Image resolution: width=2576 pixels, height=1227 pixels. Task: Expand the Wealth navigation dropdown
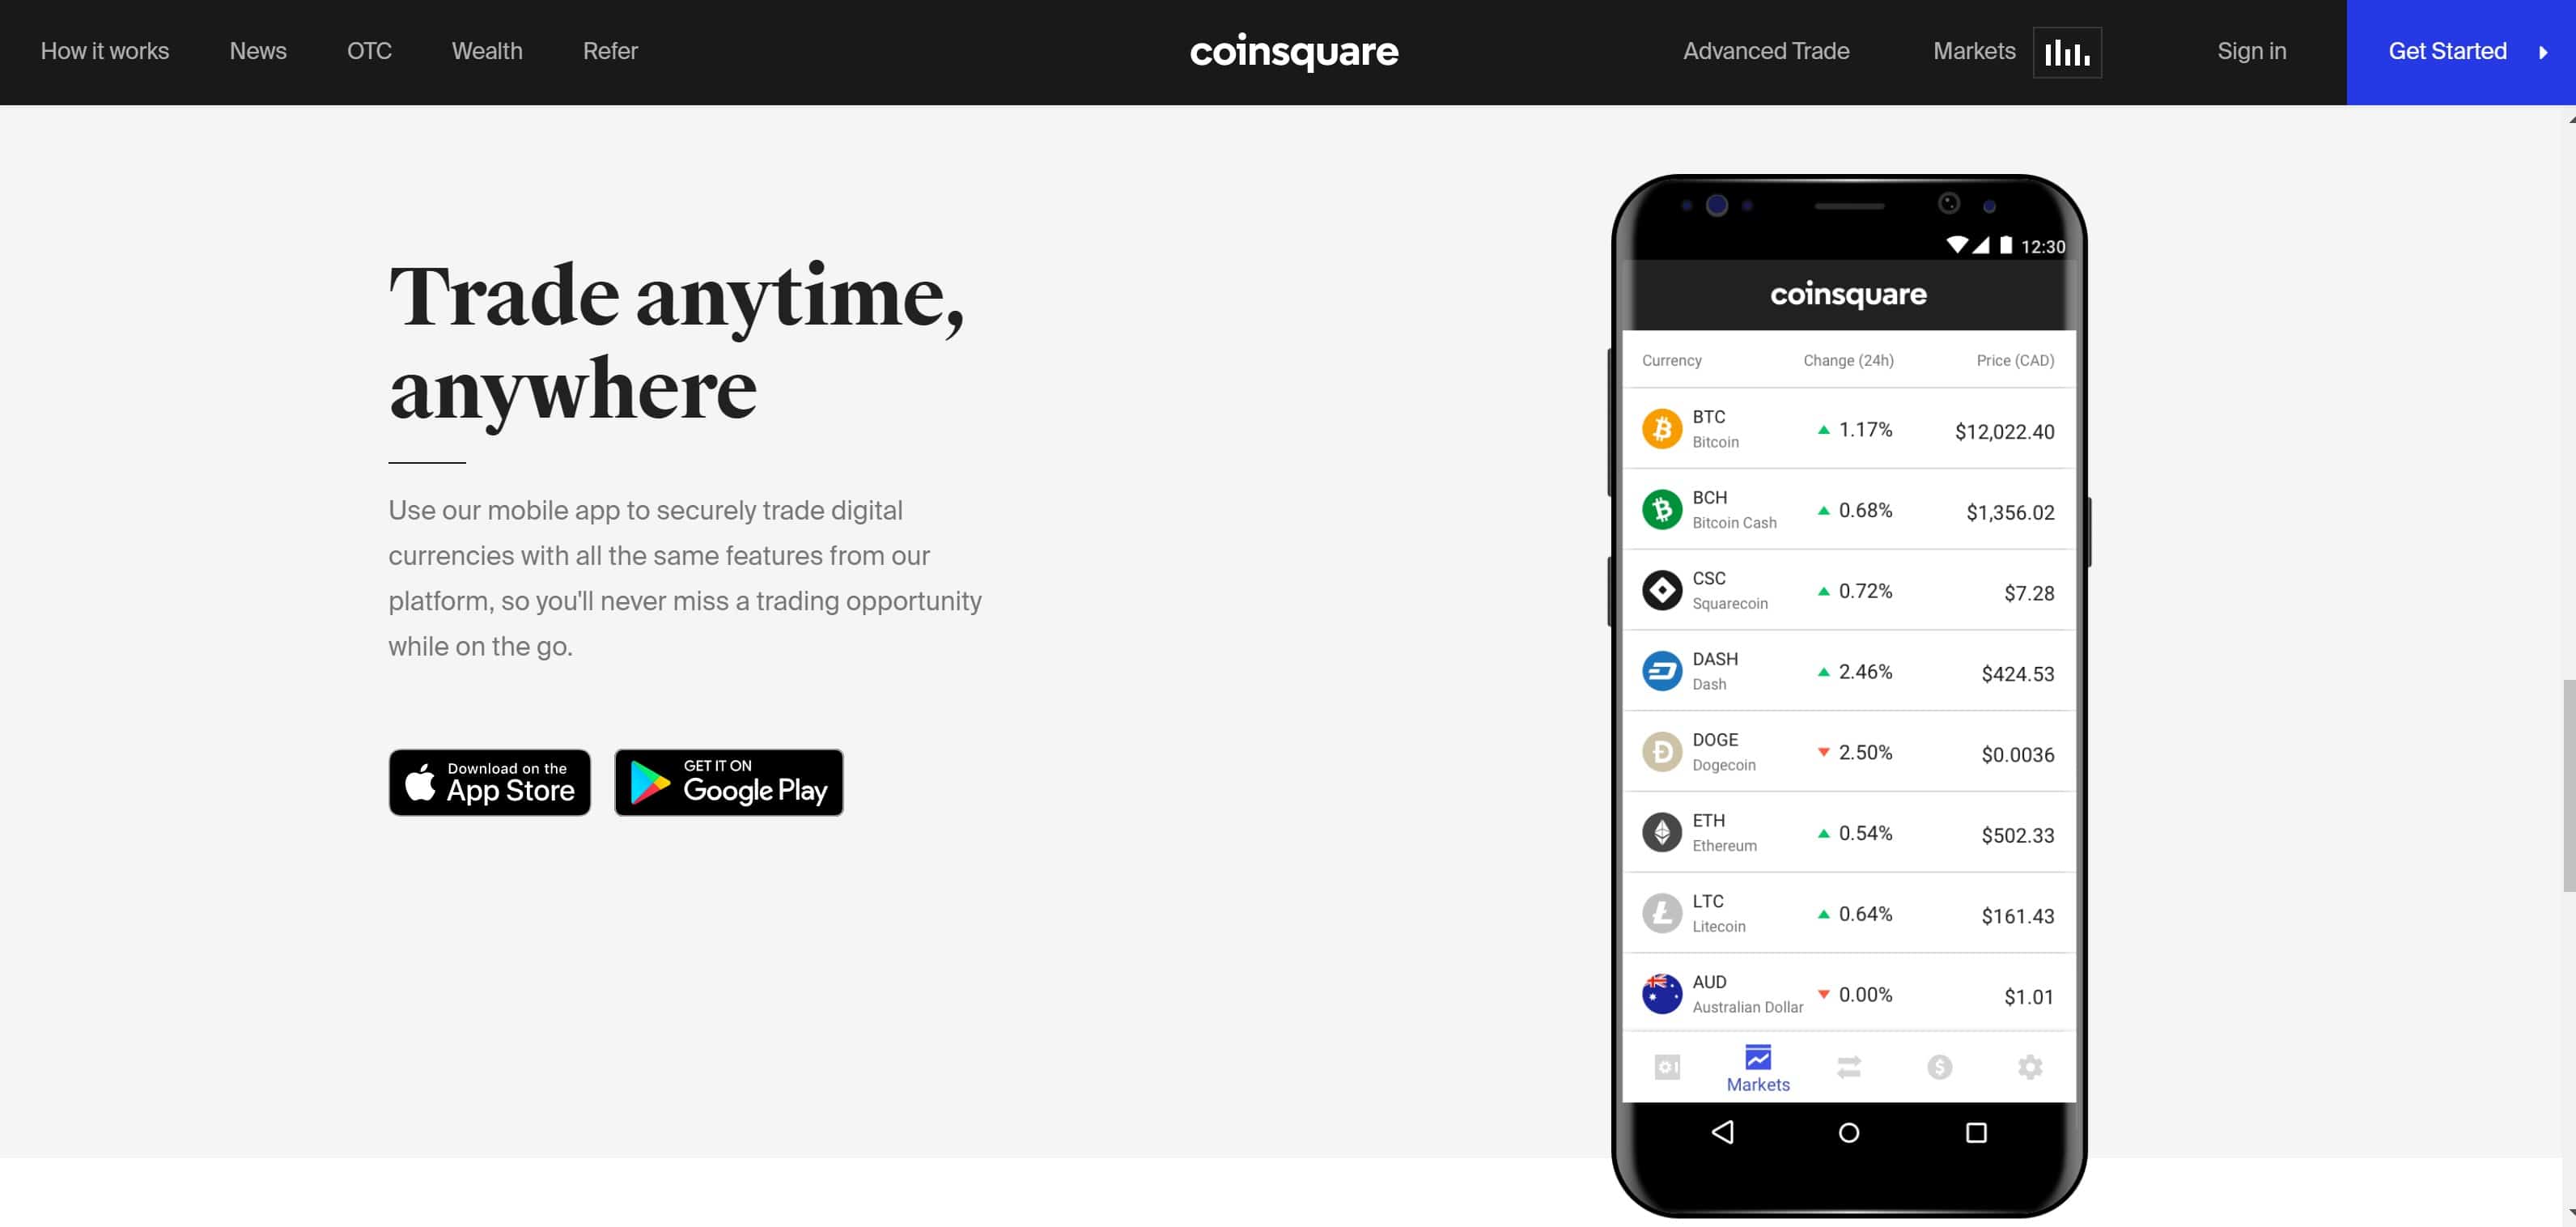point(486,51)
